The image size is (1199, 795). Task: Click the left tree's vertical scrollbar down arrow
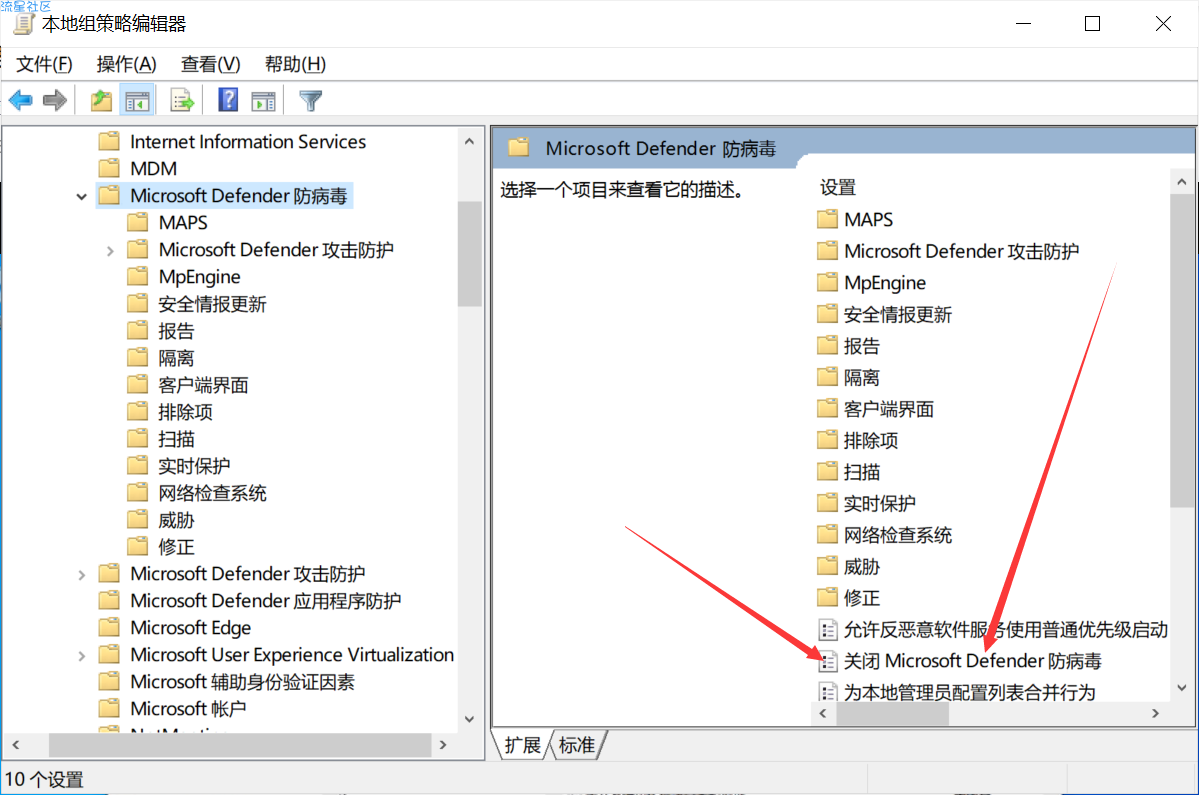point(470,719)
